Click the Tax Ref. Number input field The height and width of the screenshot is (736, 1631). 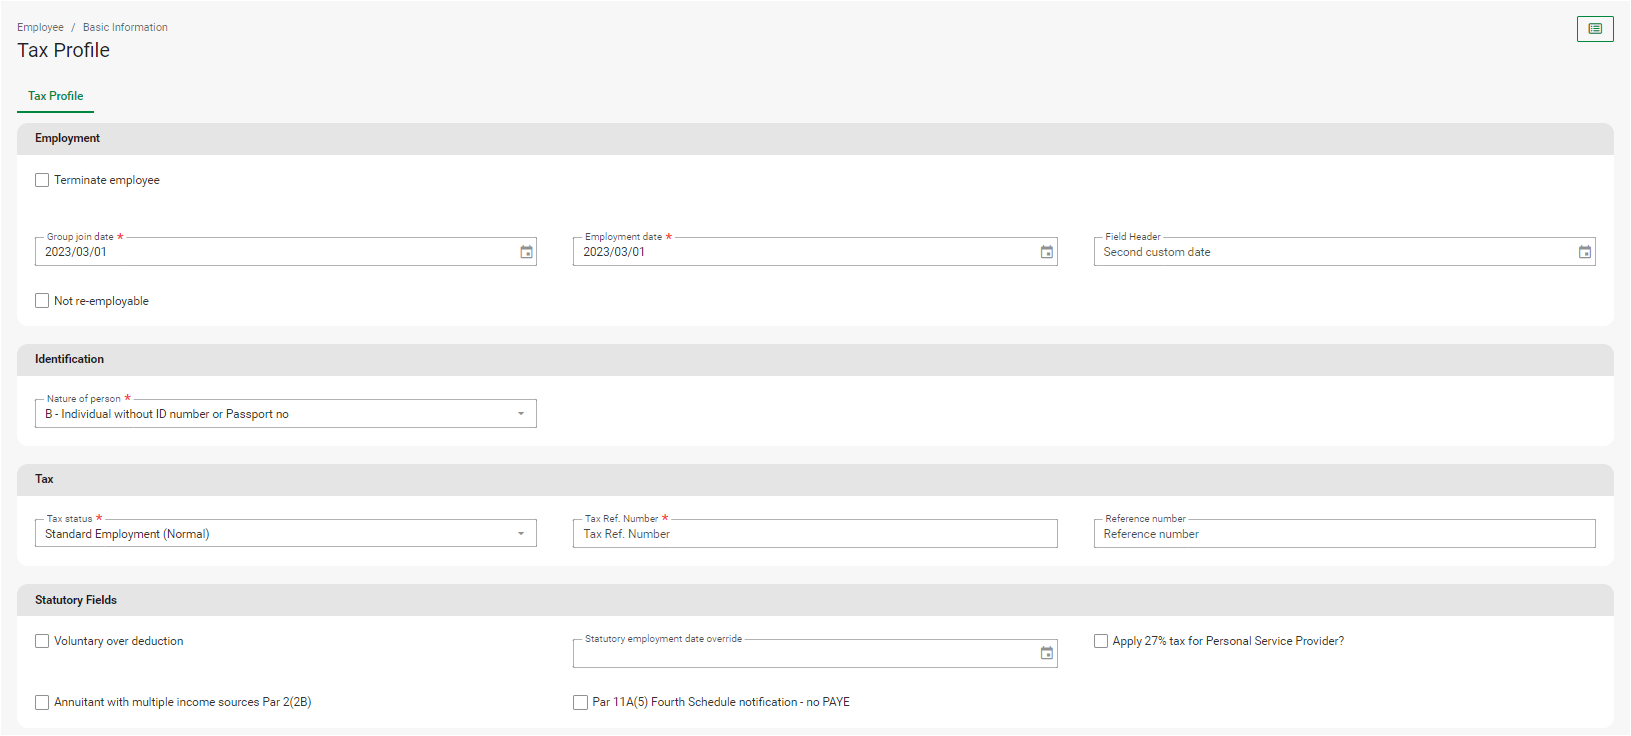814,534
